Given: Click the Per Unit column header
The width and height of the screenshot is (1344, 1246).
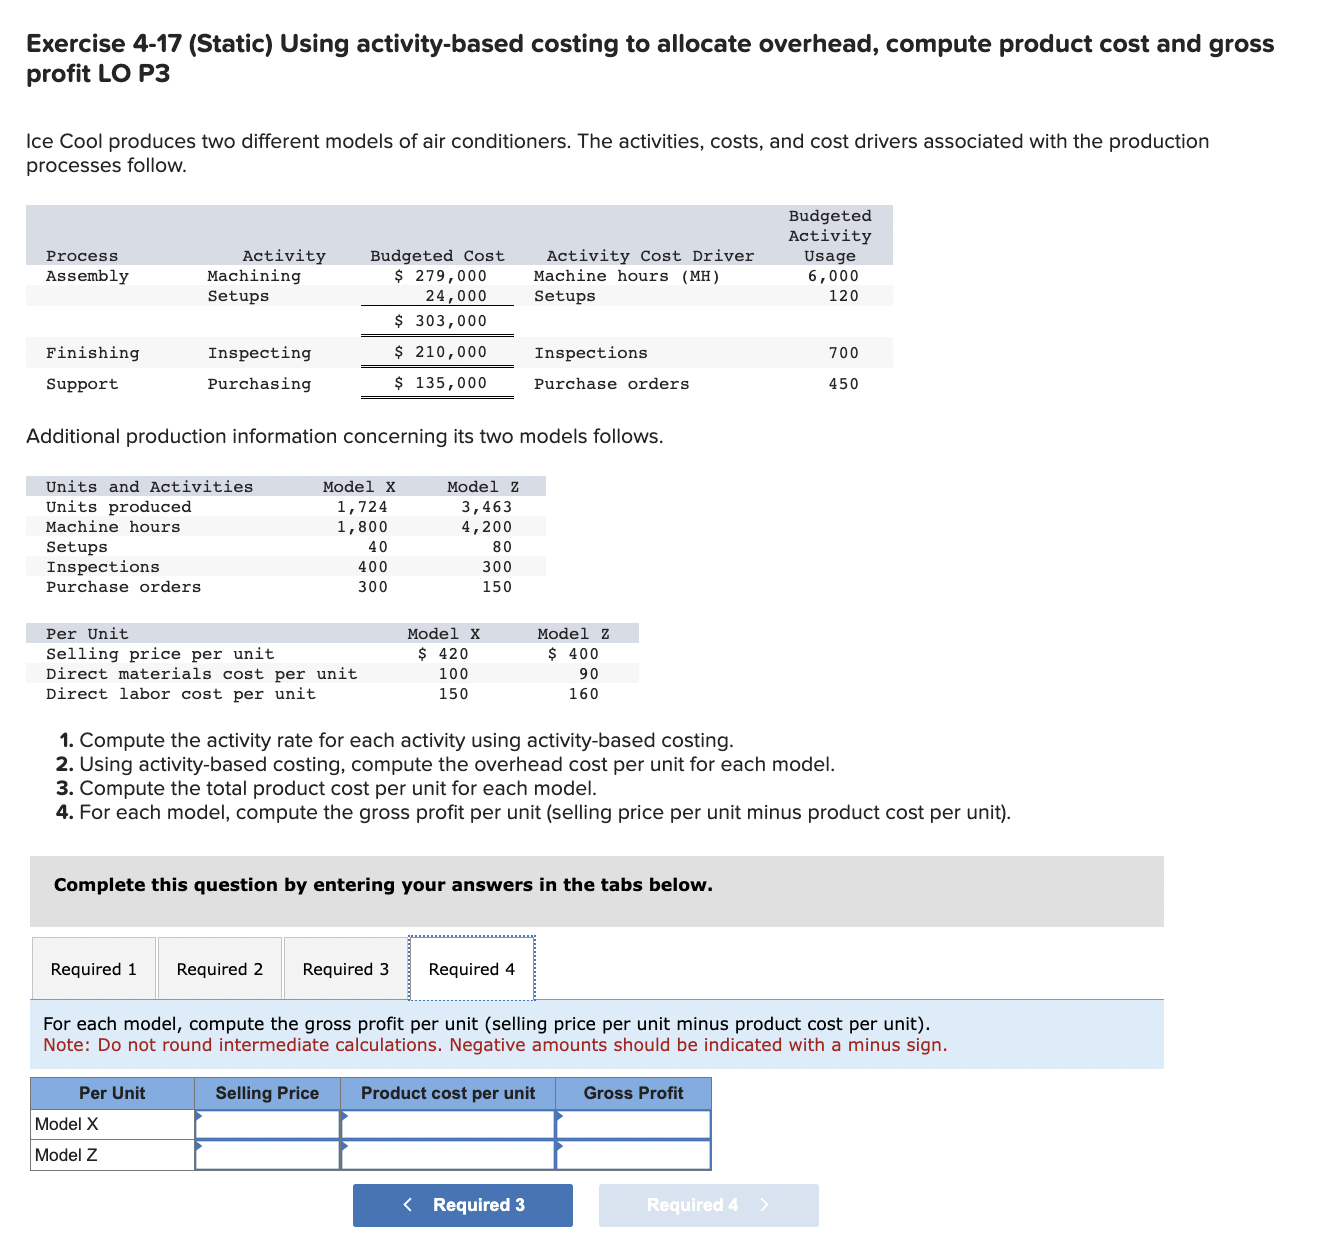Looking at the screenshot, I should click(111, 1092).
